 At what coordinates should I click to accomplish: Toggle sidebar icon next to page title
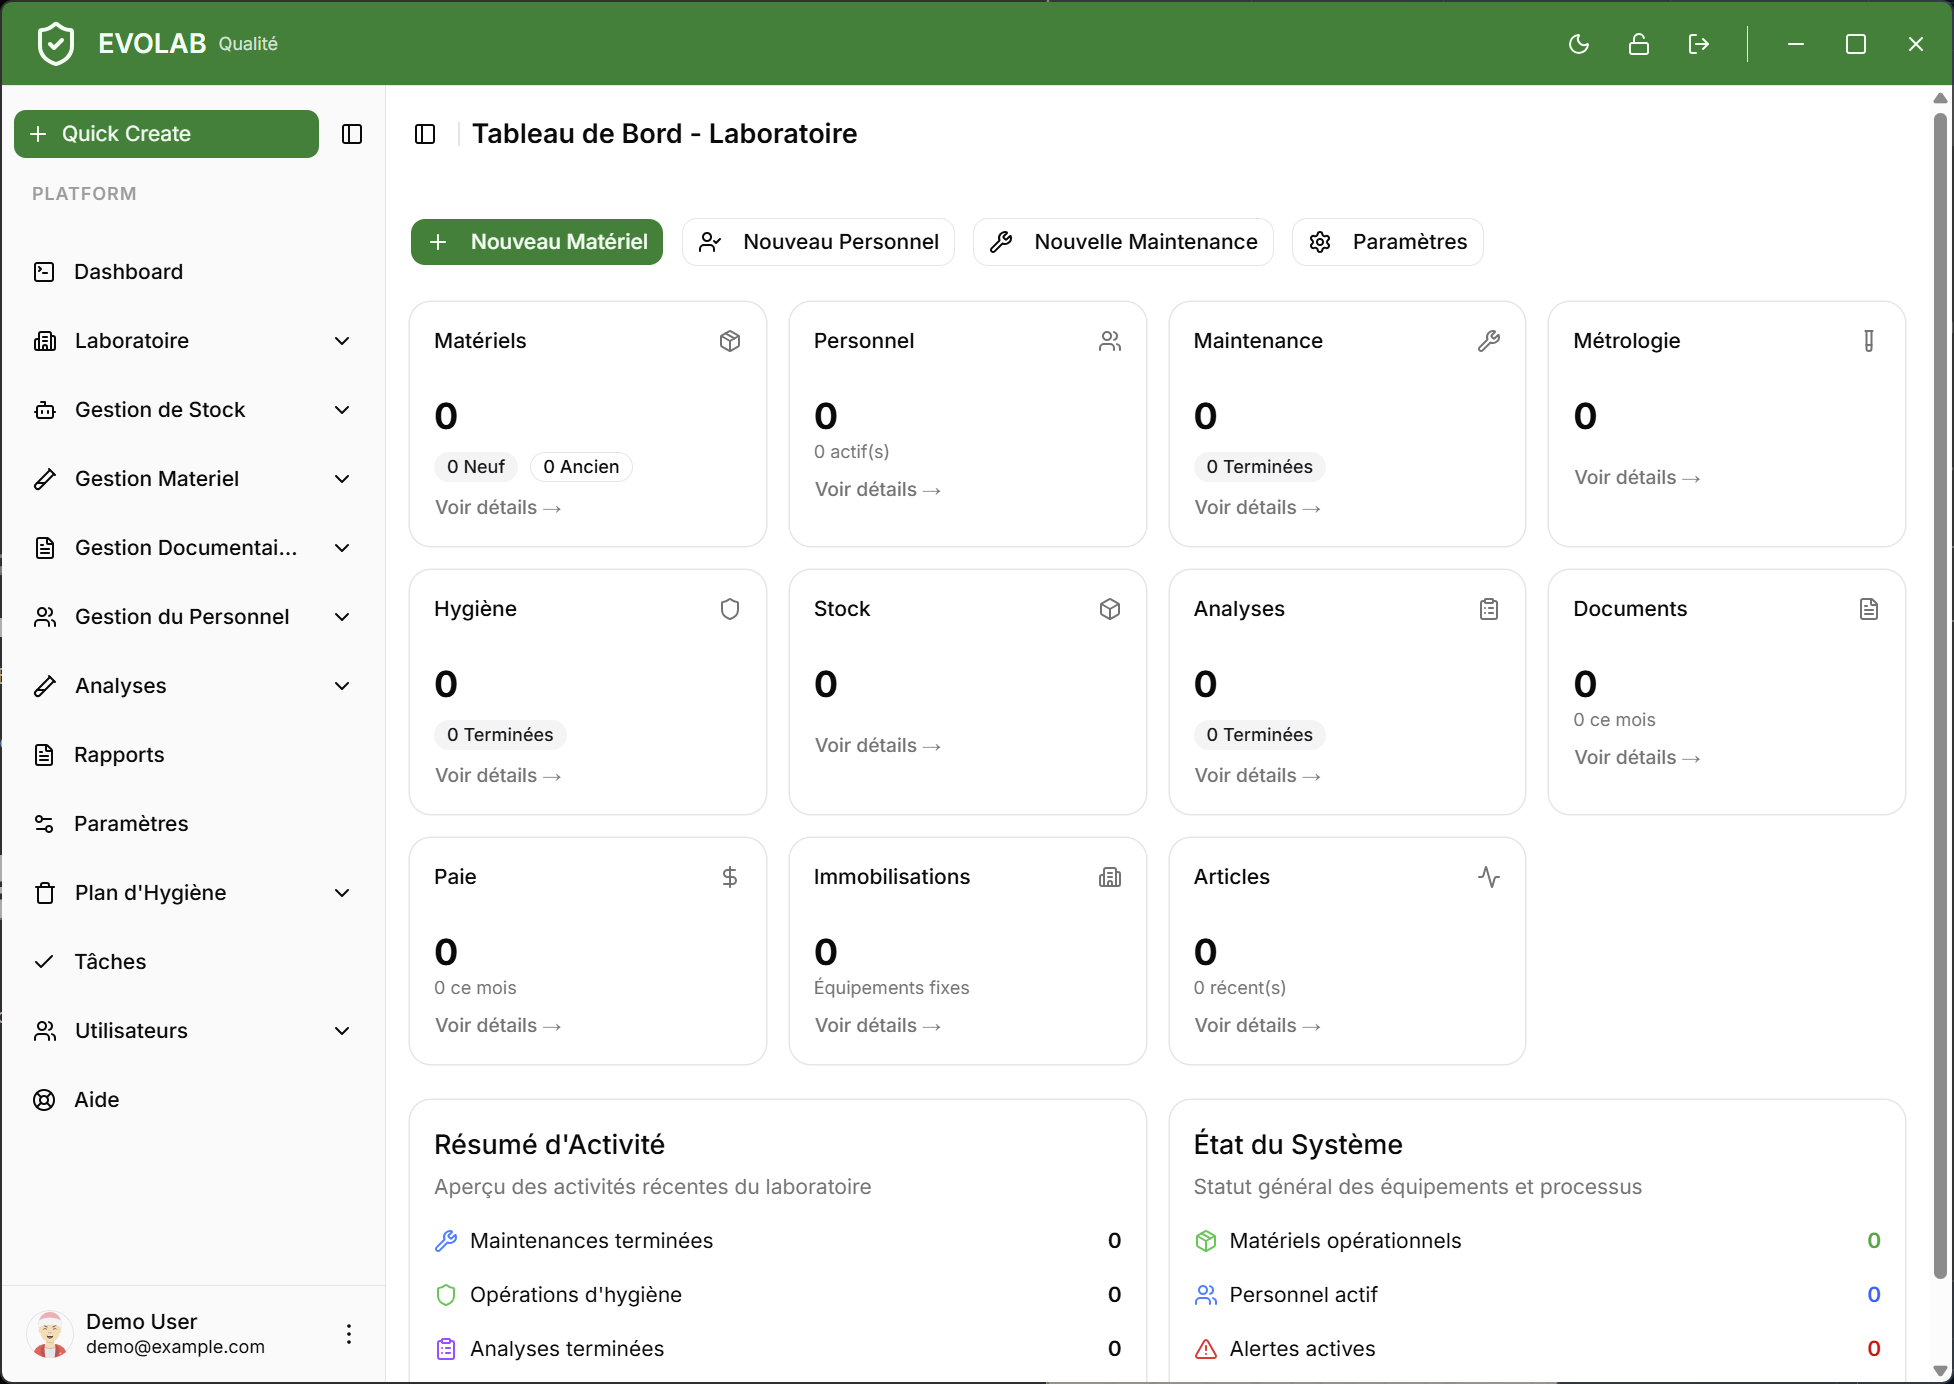[425, 134]
